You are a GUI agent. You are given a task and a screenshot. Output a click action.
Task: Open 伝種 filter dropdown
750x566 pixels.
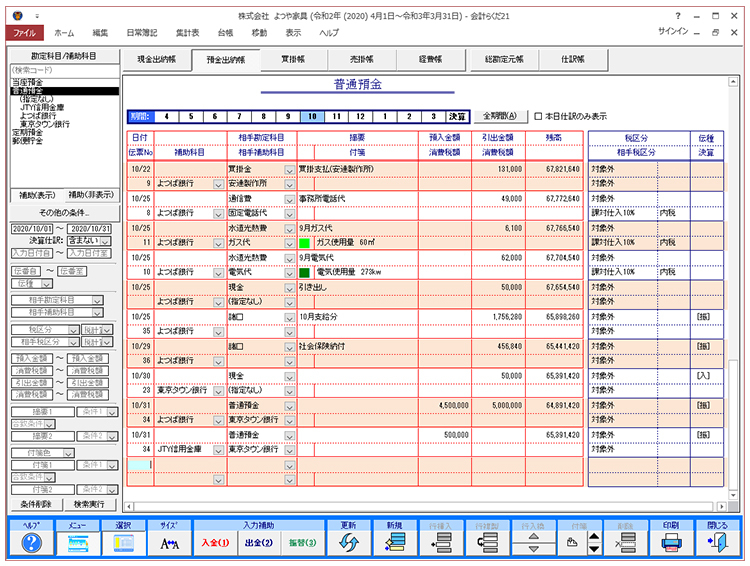point(47,284)
